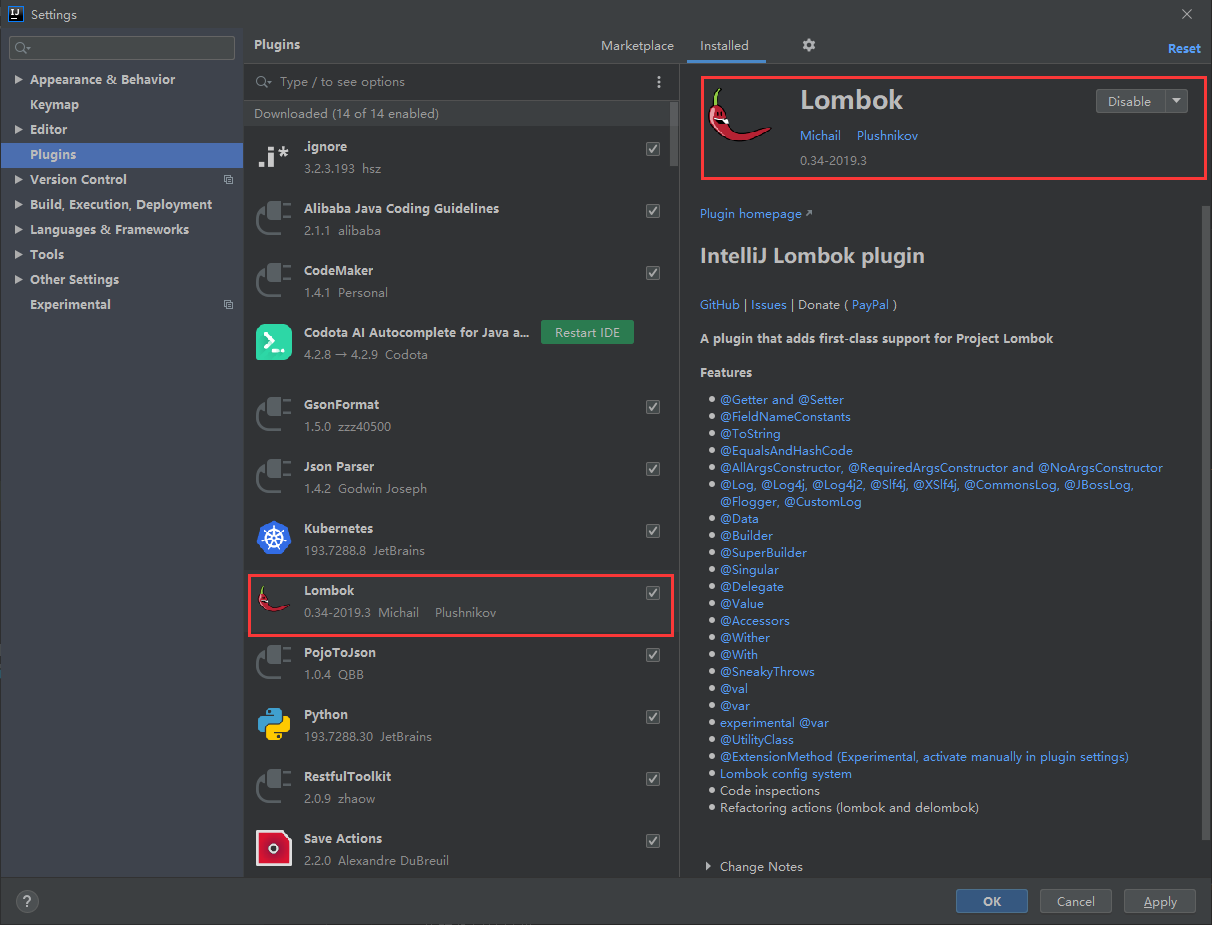Expand the Editor settings tree arrow

[19, 130]
